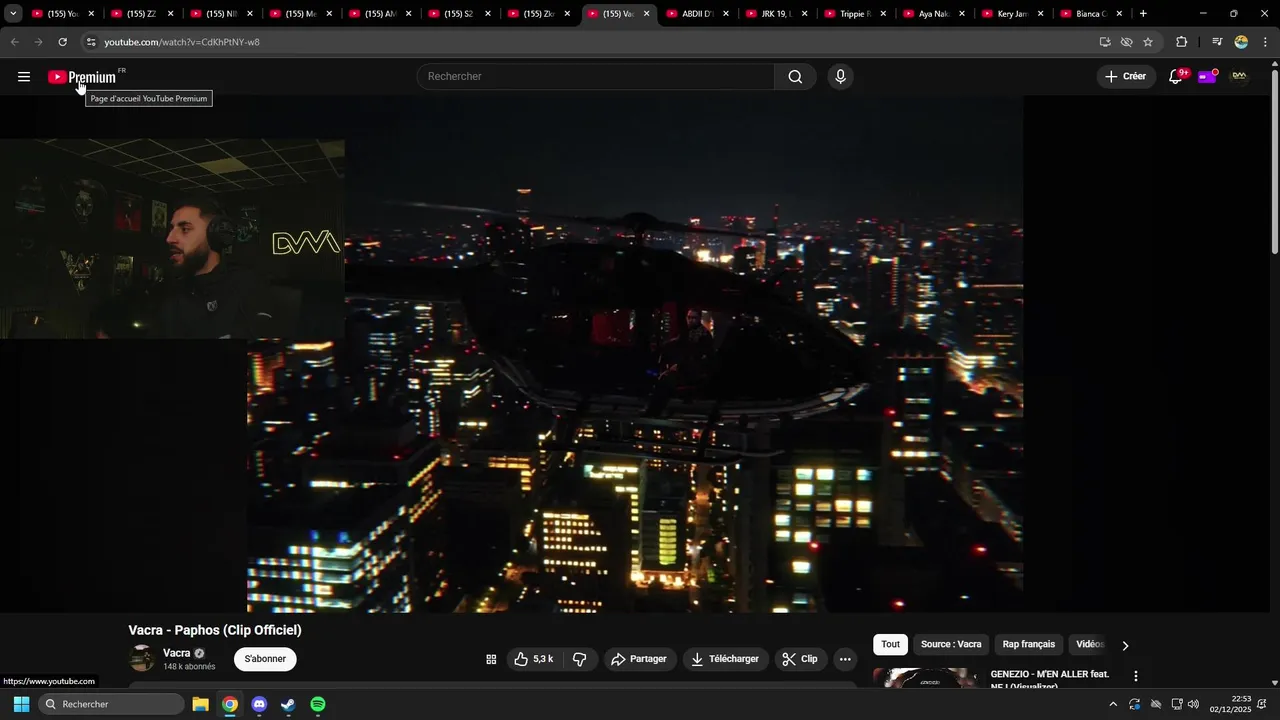Dislike the video with thumbs down
Viewport: 1280px width, 720px height.
click(x=579, y=659)
